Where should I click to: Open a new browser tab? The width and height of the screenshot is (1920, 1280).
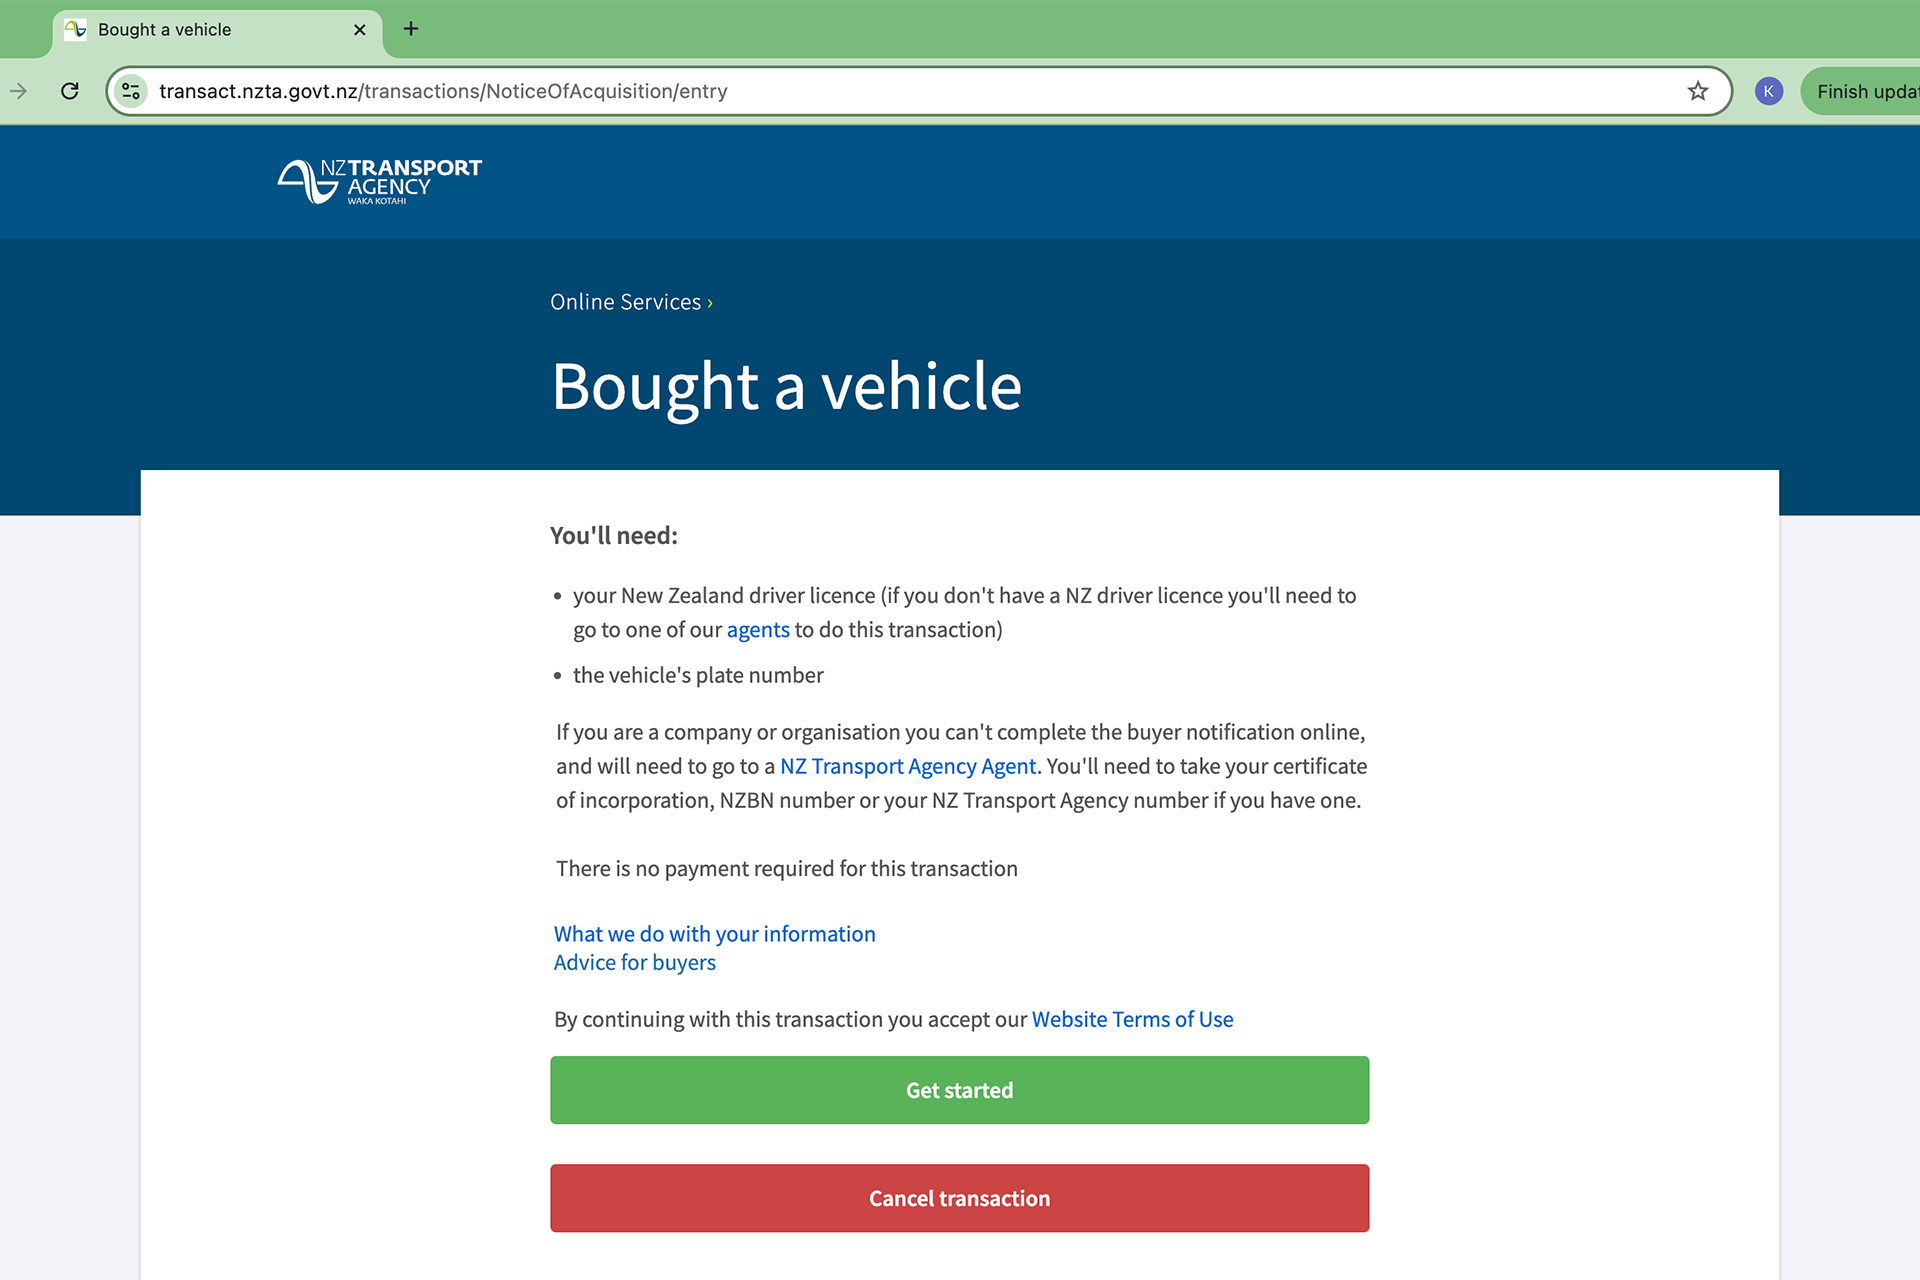[x=410, y=29]
